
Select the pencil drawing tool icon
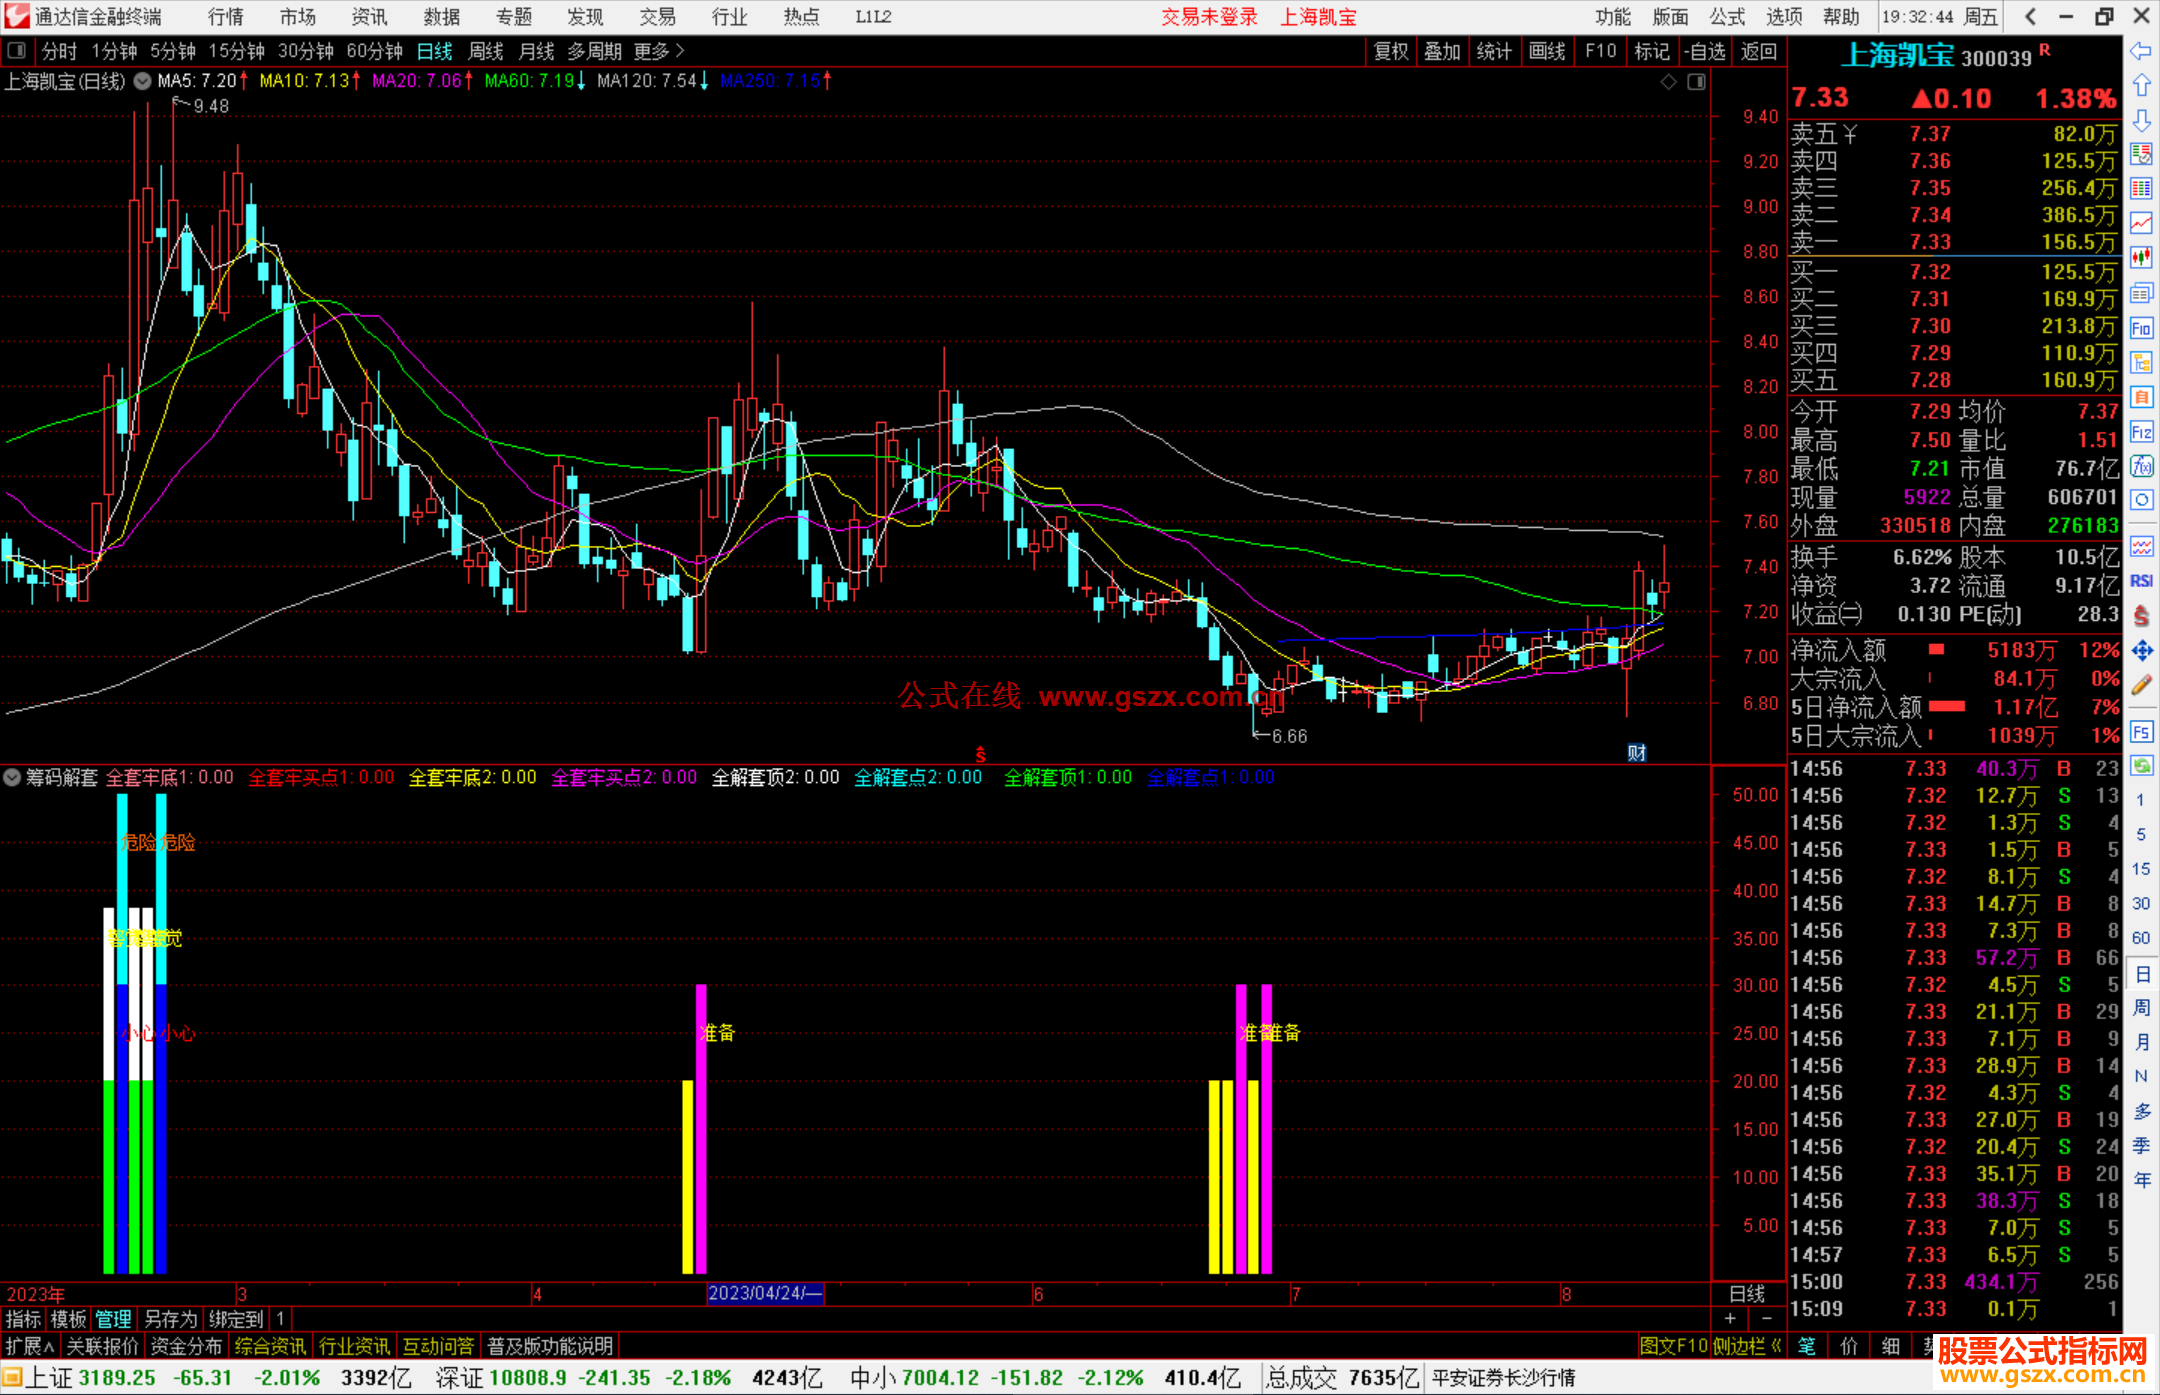pyautogui.click(x=2141, y=686)
